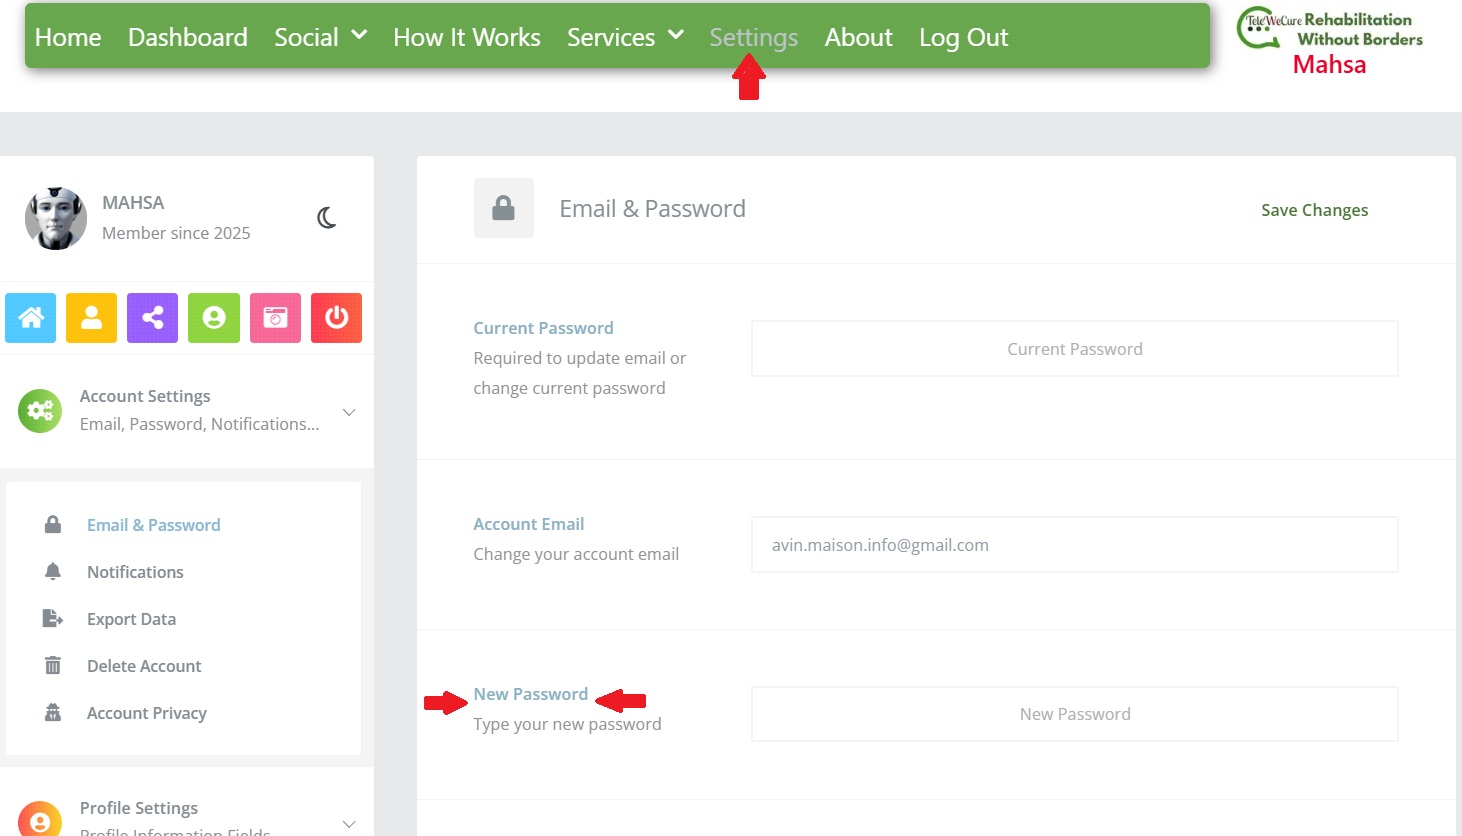Expand the Profile Settings chevron
This screenshot has height=836, width=1462.
(x=349, y=824)
